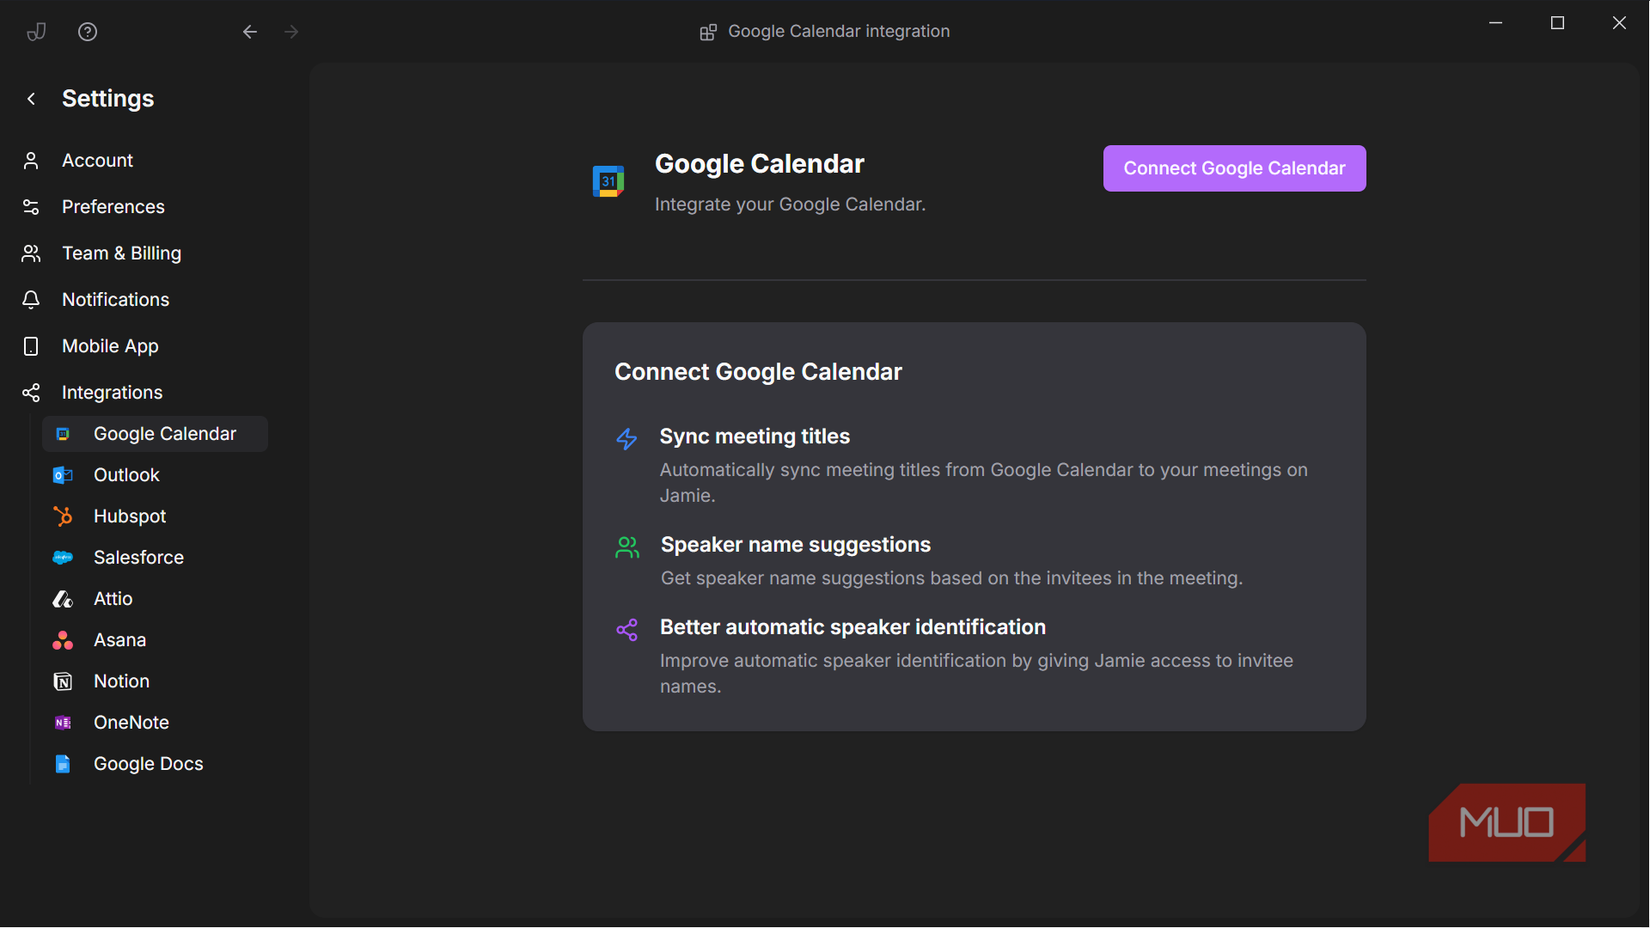This screenshot has height=928, width=1650.
Task: Open the Notion integration
Action: [121, 681]
